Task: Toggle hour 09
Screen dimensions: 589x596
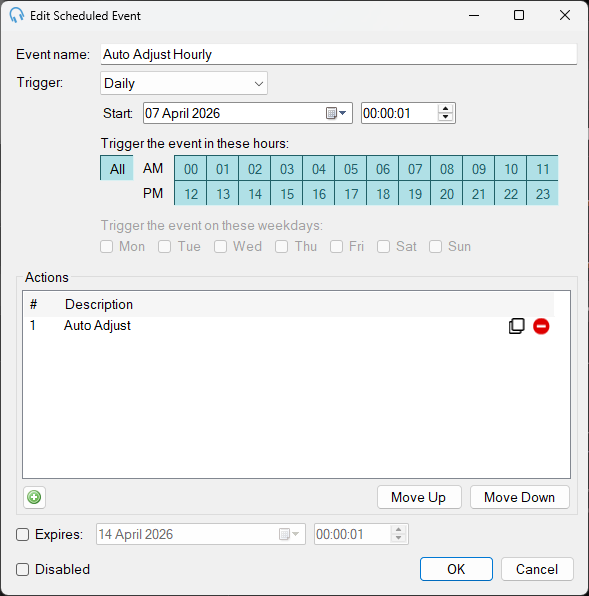Action: [479, 168]
